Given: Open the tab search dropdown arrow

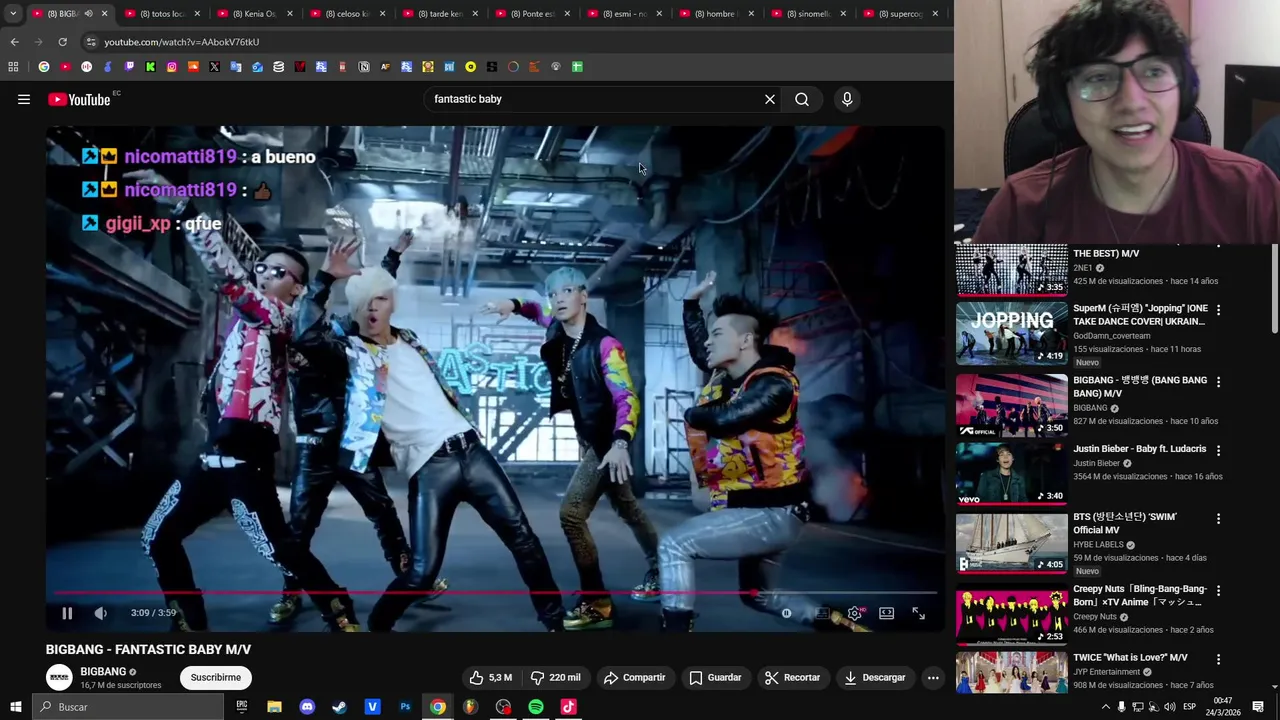Looking at the screenshot, I should point(13,14).
